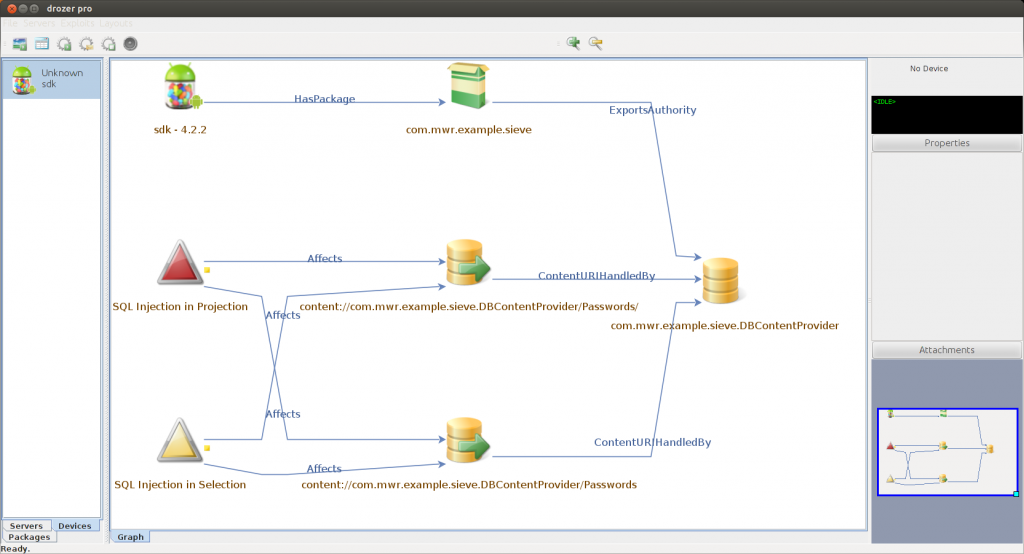Click the 'Ready.' status bar text
The image size is (1024, 554).
[x=15, y=549]
